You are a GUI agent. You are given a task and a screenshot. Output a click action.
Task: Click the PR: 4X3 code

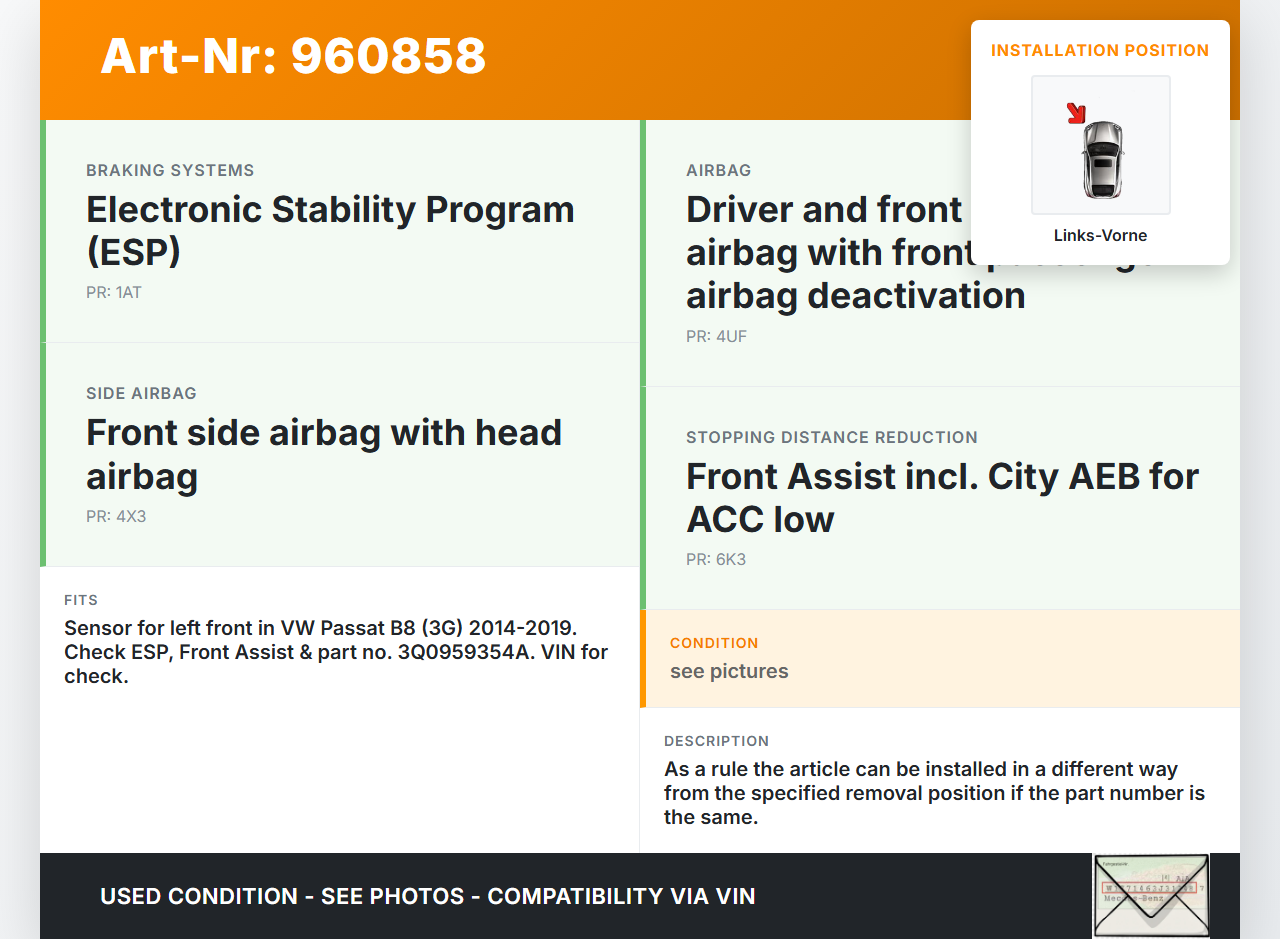pos(116,516)
